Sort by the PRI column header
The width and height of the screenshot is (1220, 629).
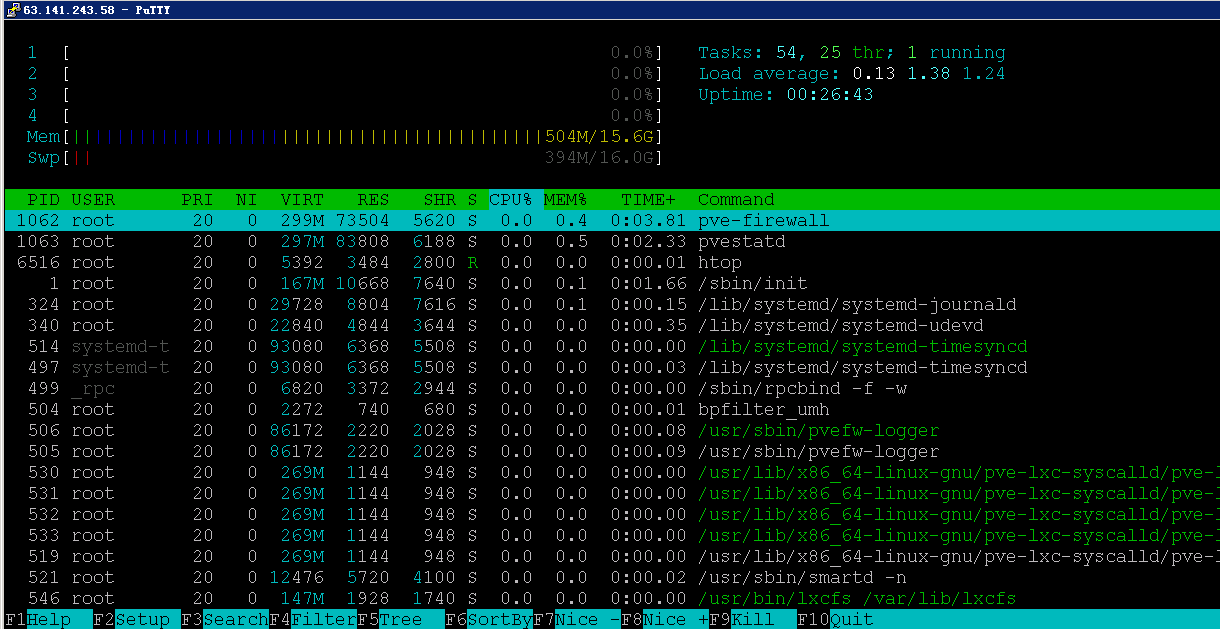coord(197,199)
